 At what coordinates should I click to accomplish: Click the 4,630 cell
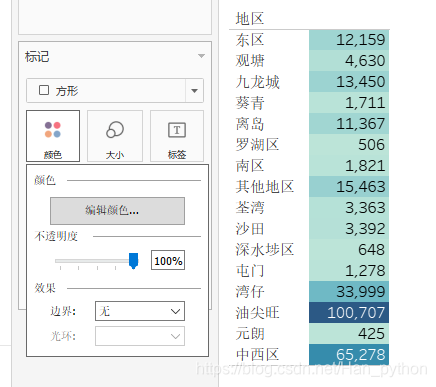click(349, 61)
